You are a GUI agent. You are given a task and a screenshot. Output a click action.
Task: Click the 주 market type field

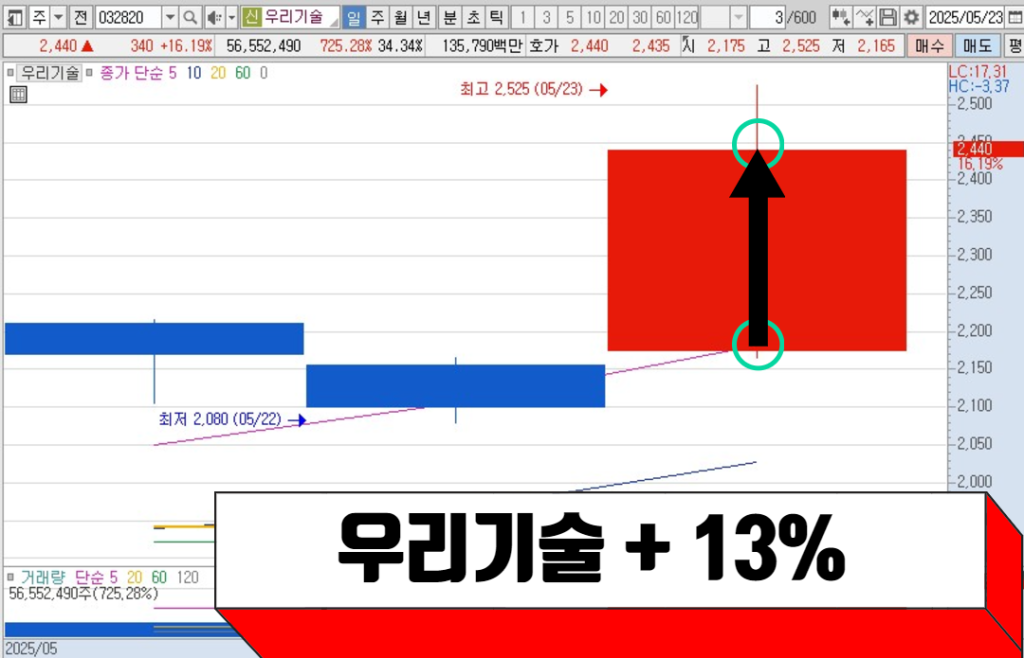(40, 17)
